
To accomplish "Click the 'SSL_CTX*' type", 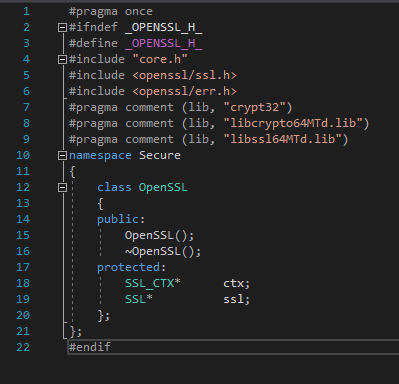I will click(153, 283).
